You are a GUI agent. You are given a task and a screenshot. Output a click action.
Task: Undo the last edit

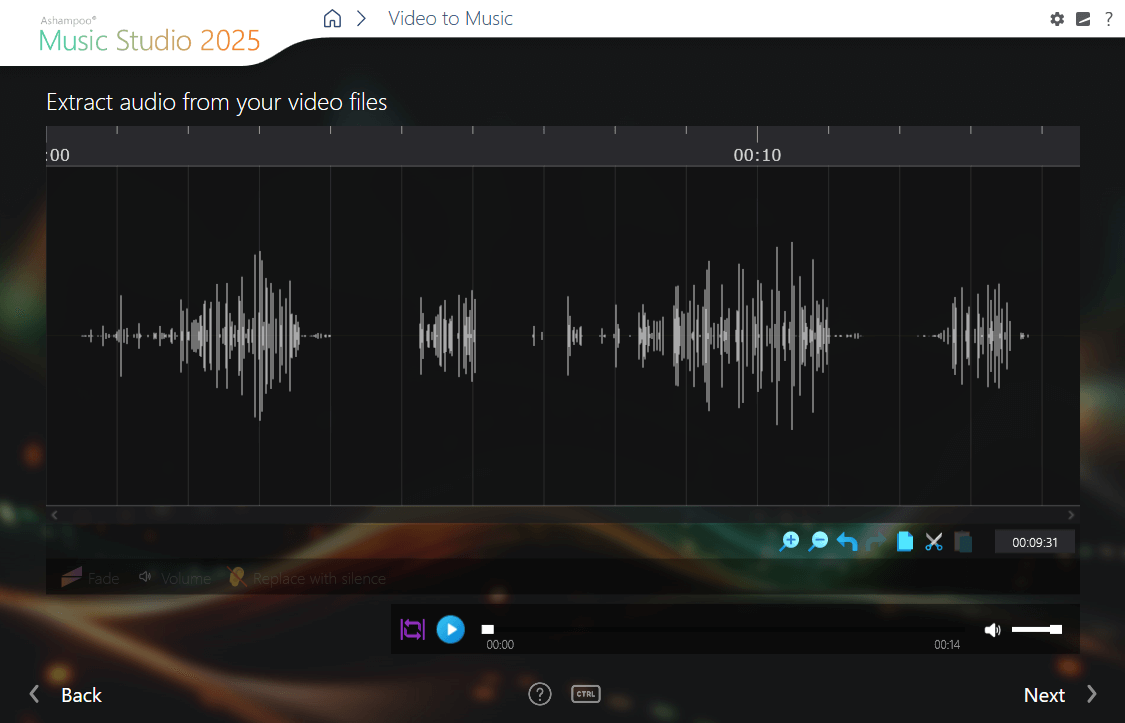point(847,541)
